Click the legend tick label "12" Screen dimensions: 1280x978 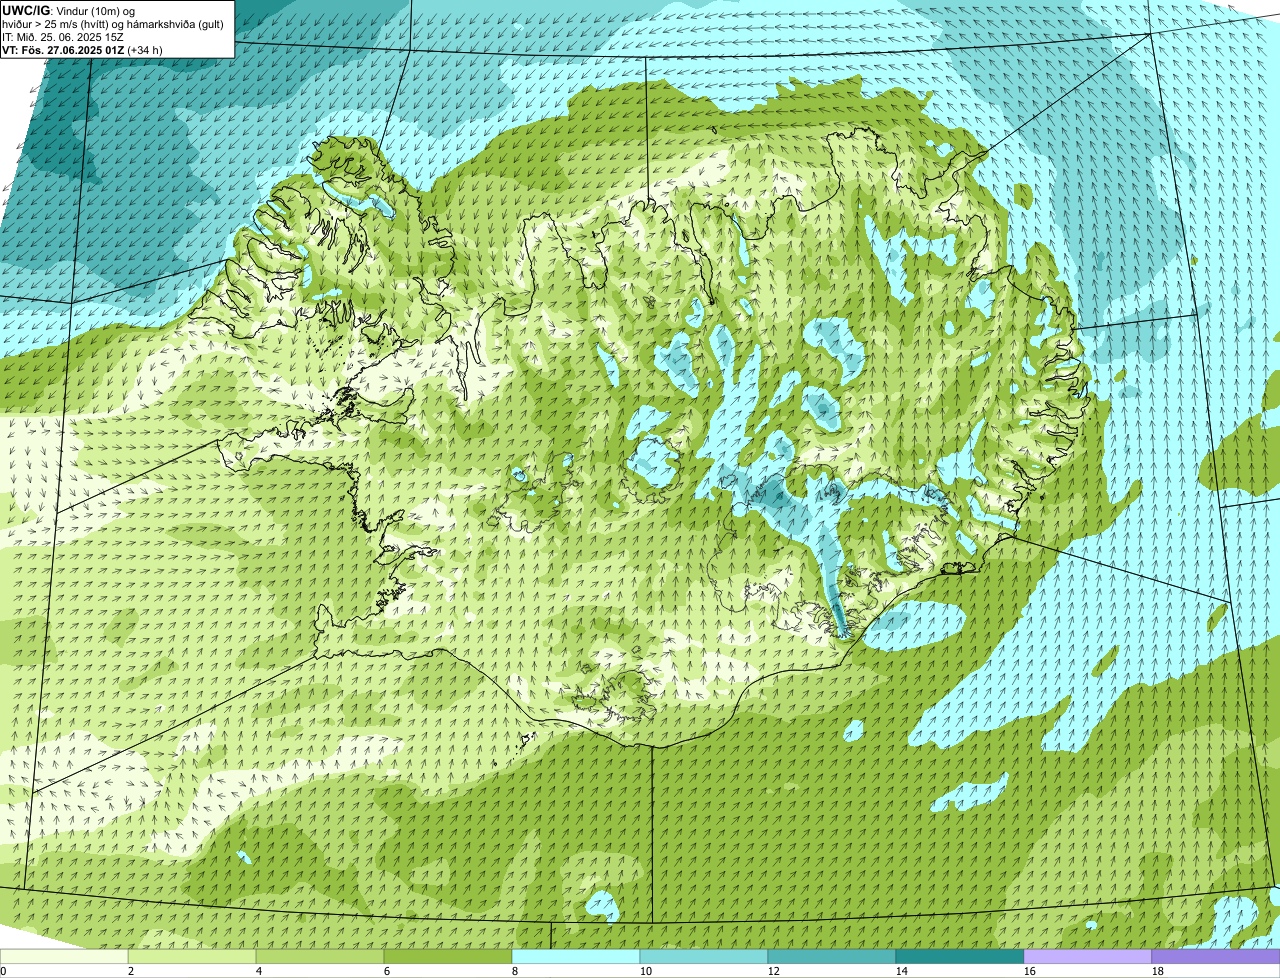(x=774, y=971)
